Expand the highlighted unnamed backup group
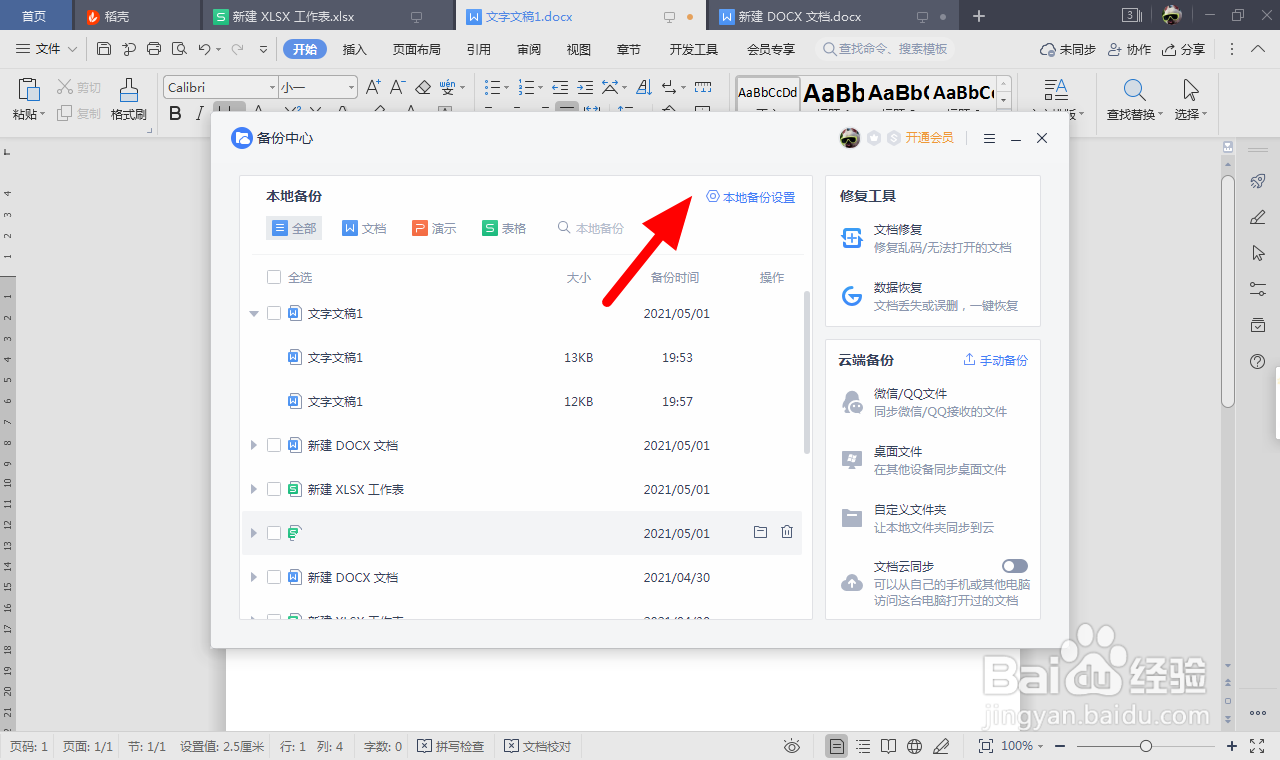Screen dimensions: 1280x760 point(253,533)
